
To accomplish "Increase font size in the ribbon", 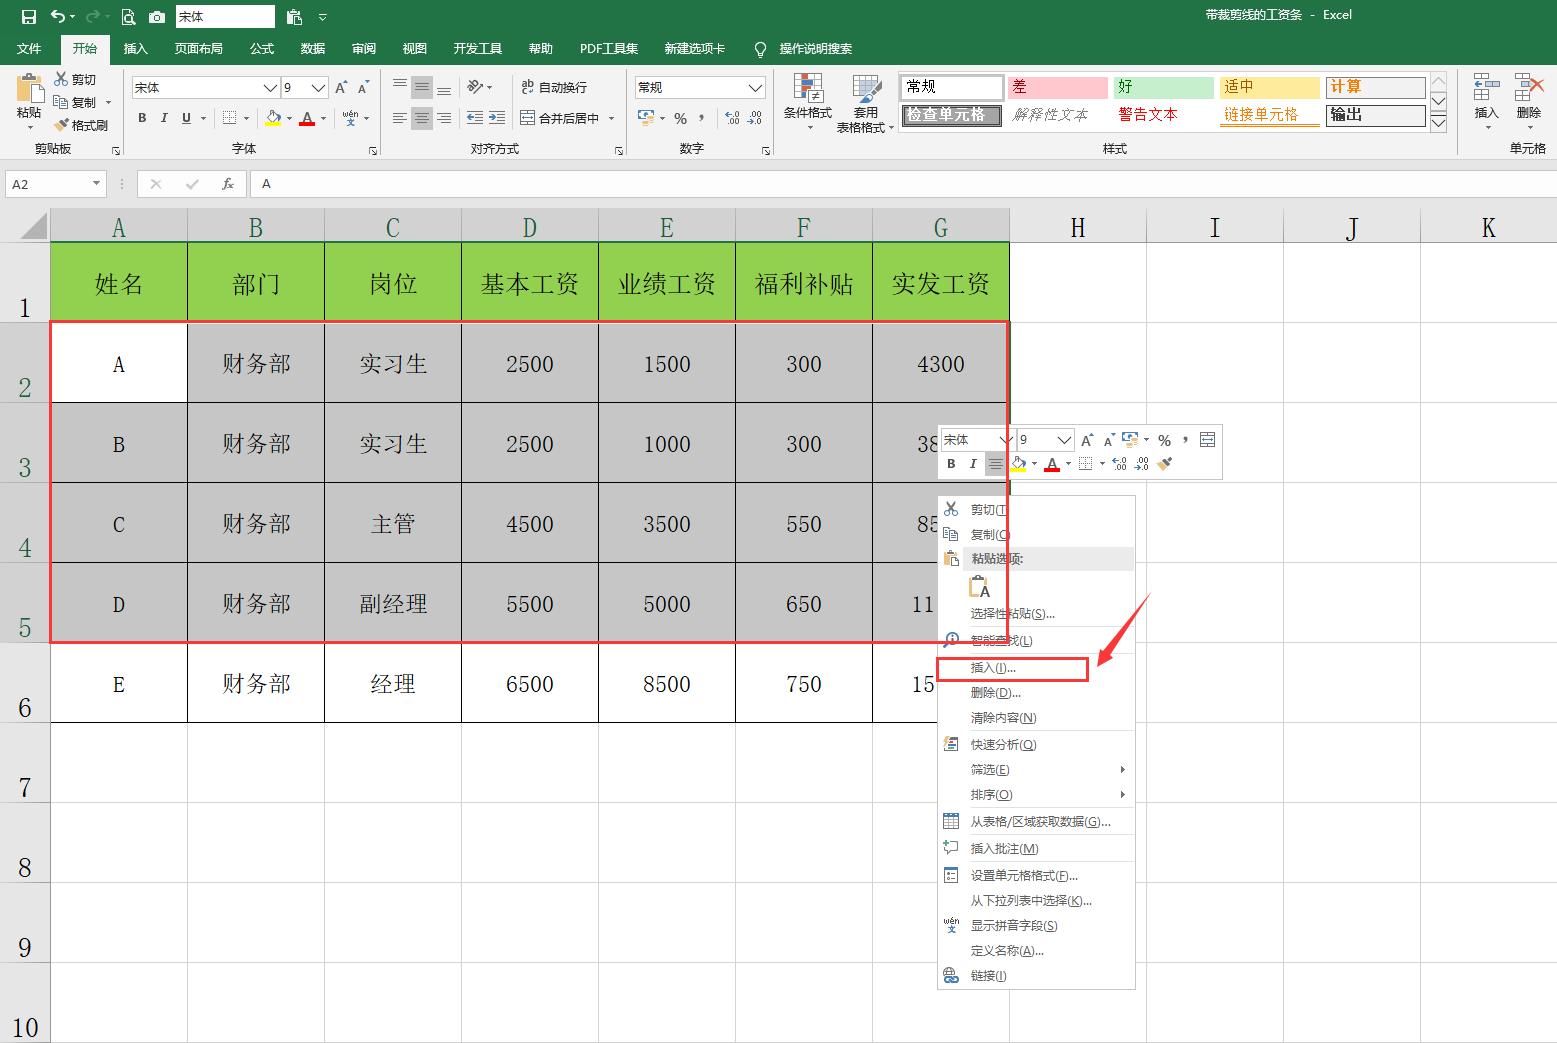I will pyautogui.click(x=342, y=88).
